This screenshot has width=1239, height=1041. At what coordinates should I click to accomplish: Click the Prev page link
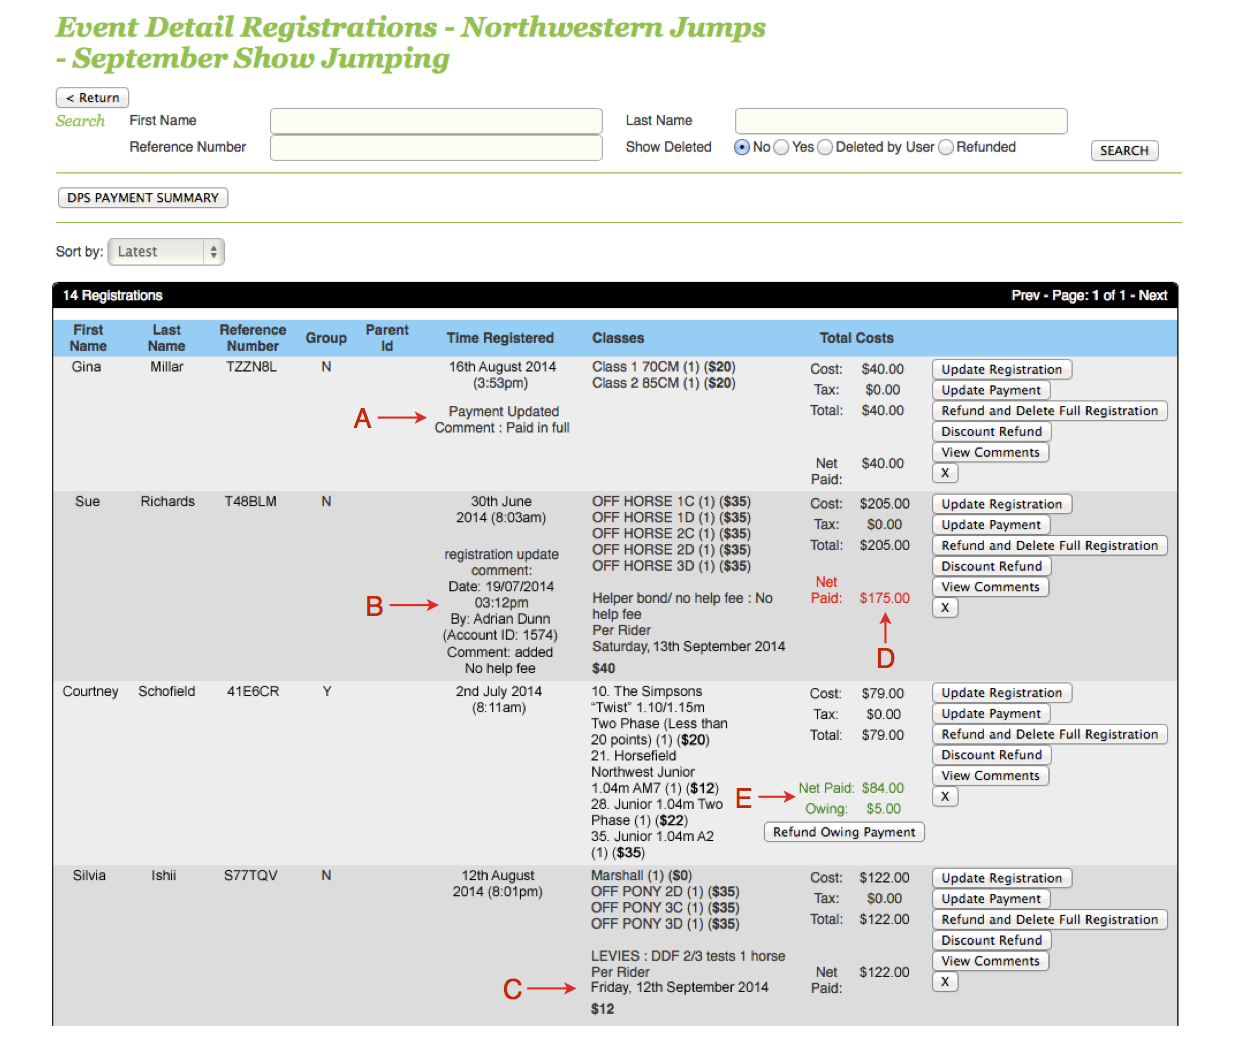1024,296
